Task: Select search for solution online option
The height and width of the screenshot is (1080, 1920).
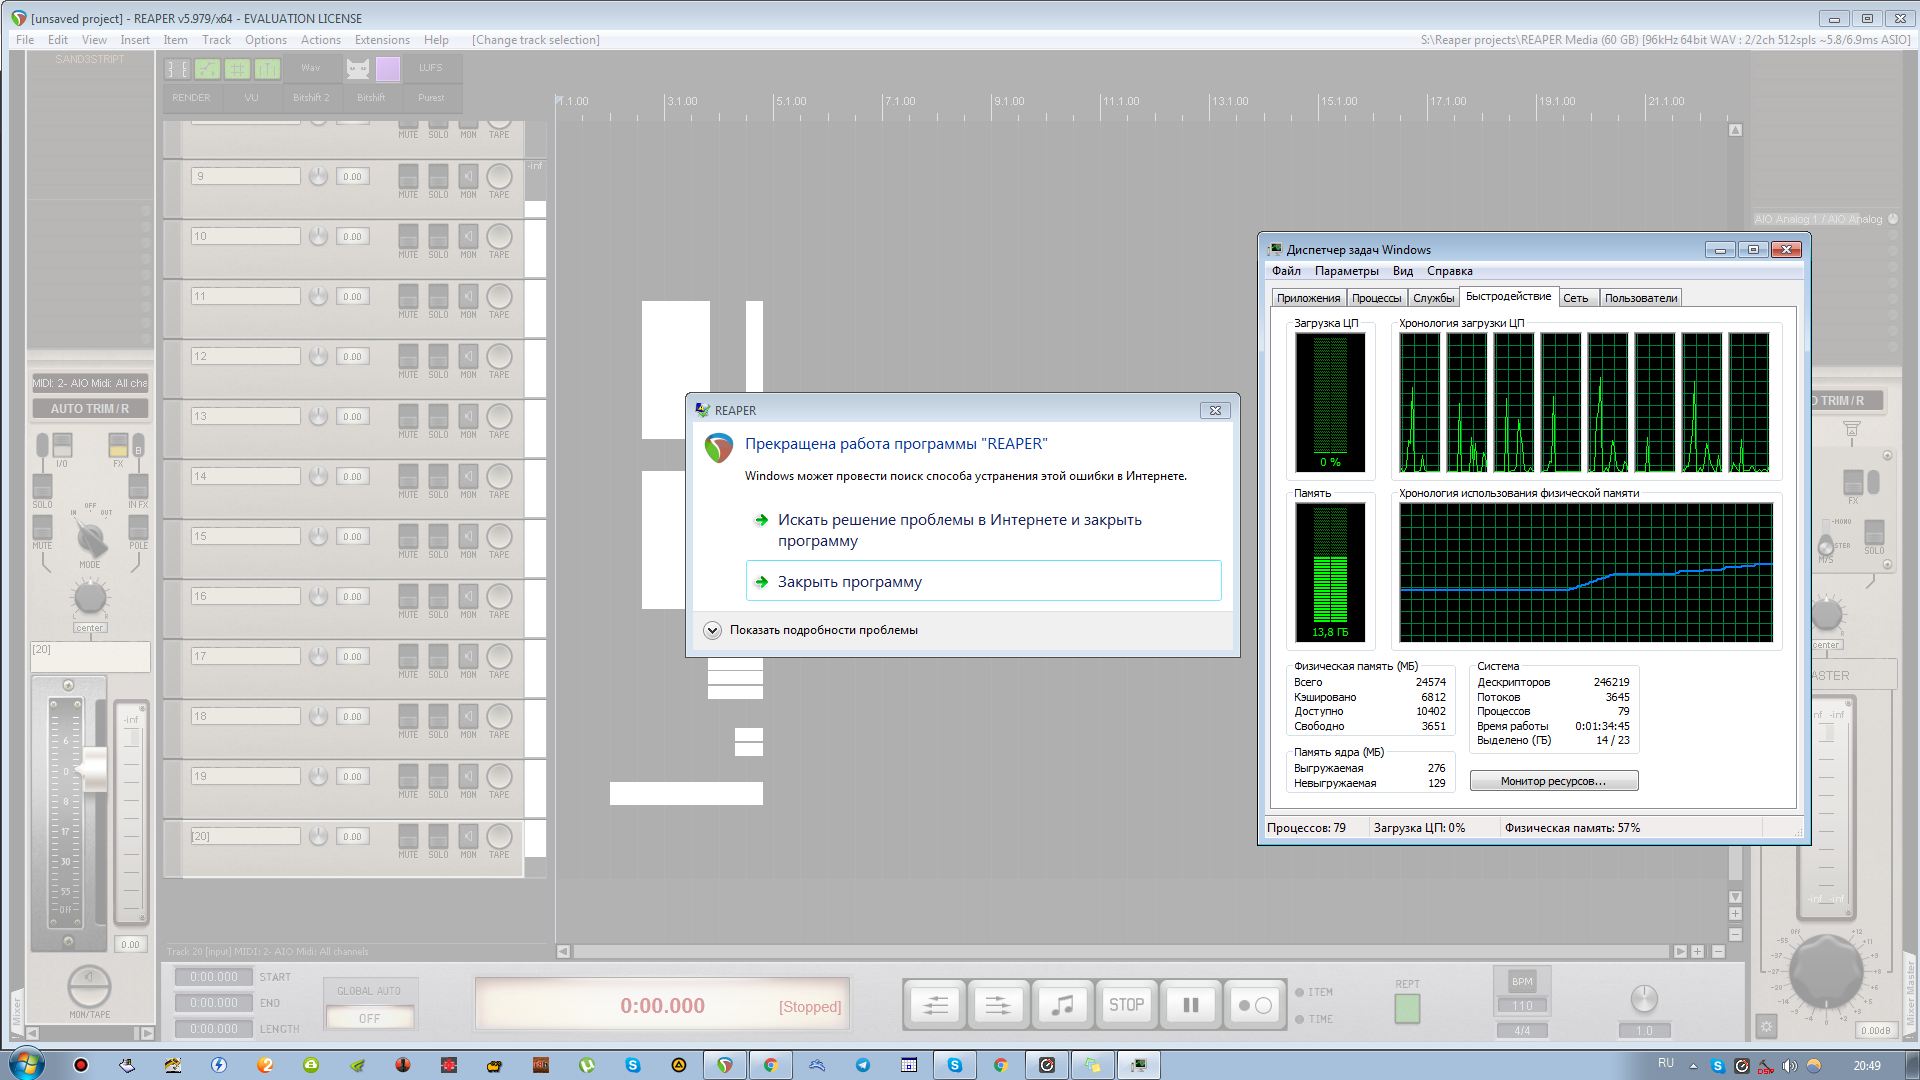Action: (983, 530)
